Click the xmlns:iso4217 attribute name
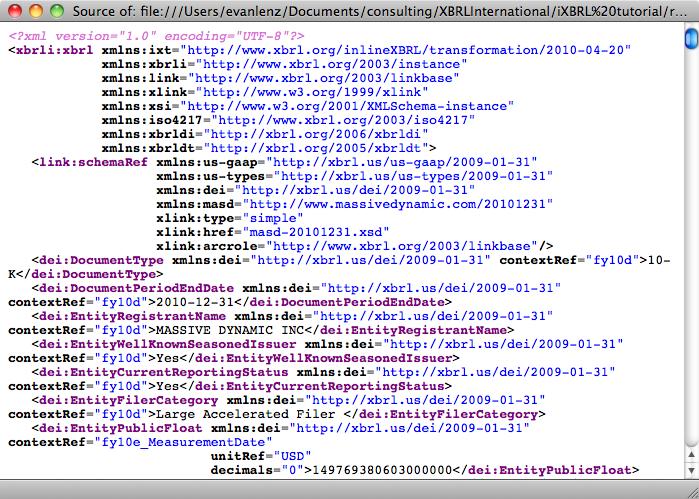Image resolution: width=699 pixels, height=499 pixels. 152,120
